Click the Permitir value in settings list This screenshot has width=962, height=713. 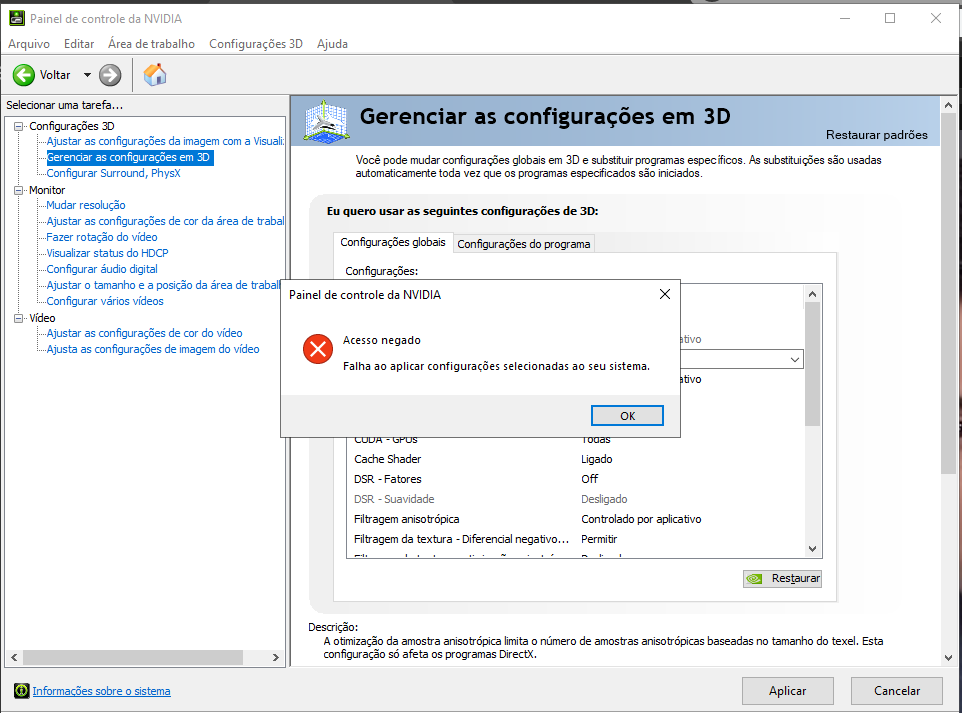point(599,539)
